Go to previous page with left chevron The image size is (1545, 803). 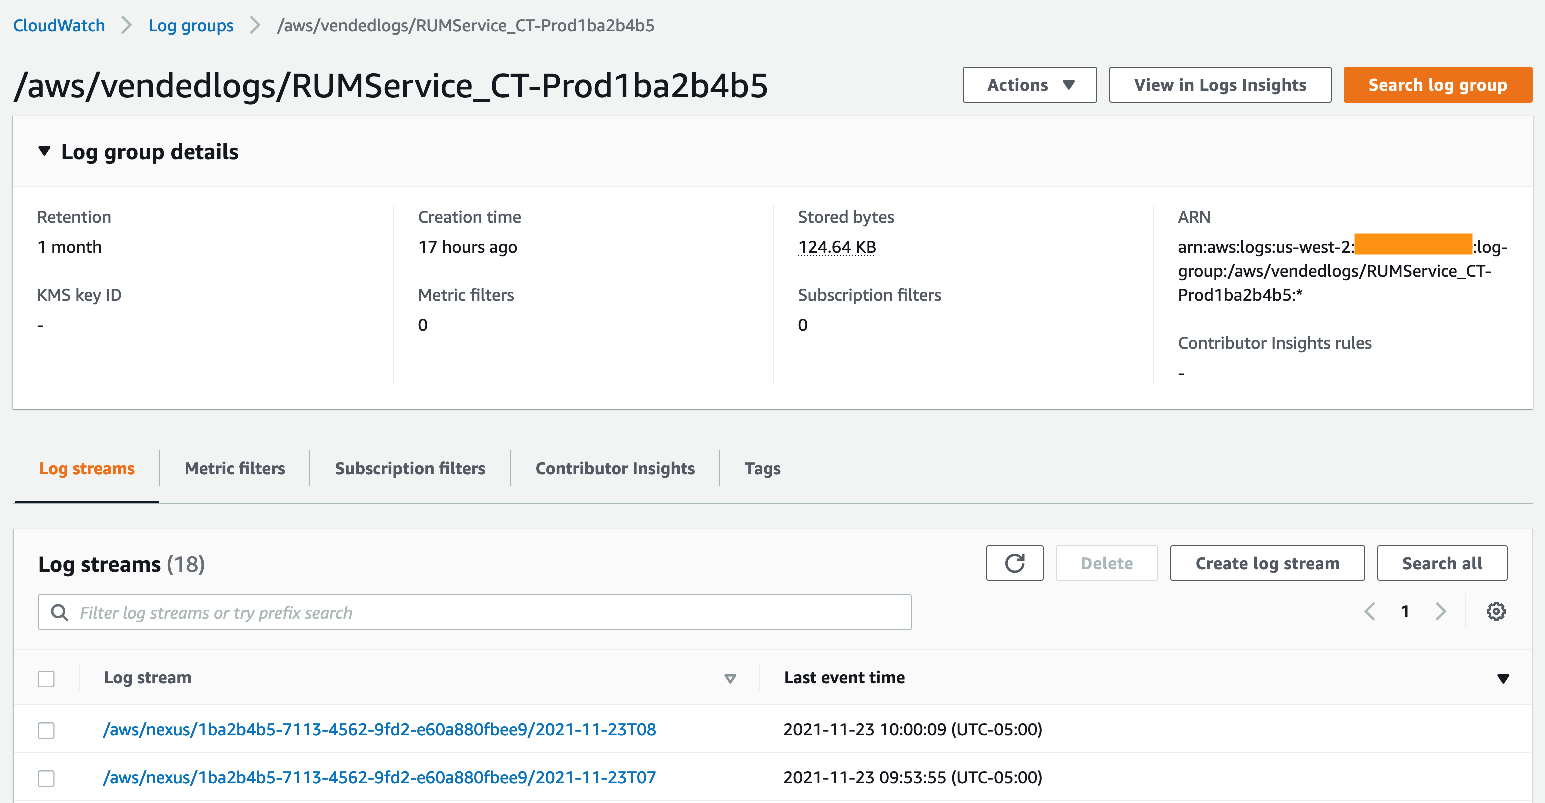click(x=1369, y=611)
